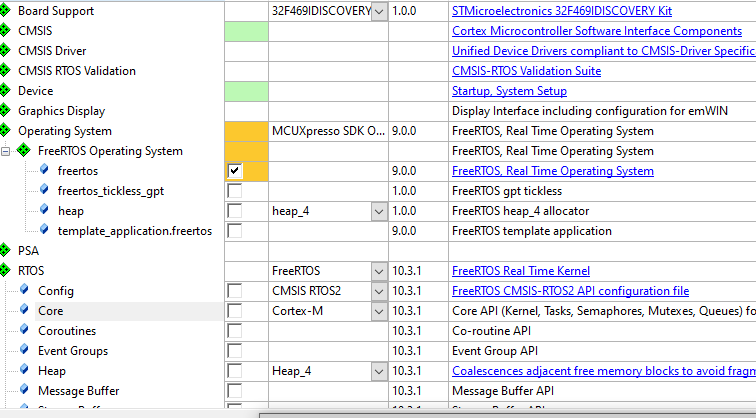This screenshot has height=418, width=756.
Task: Click the lowercase heap blue component icon
Action: [x=44, y=209]
